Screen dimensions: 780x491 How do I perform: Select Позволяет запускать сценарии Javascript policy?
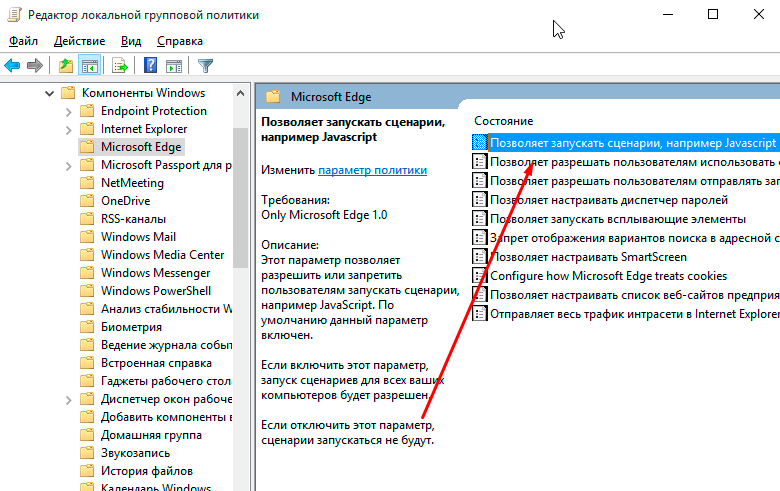pos(633,143)
